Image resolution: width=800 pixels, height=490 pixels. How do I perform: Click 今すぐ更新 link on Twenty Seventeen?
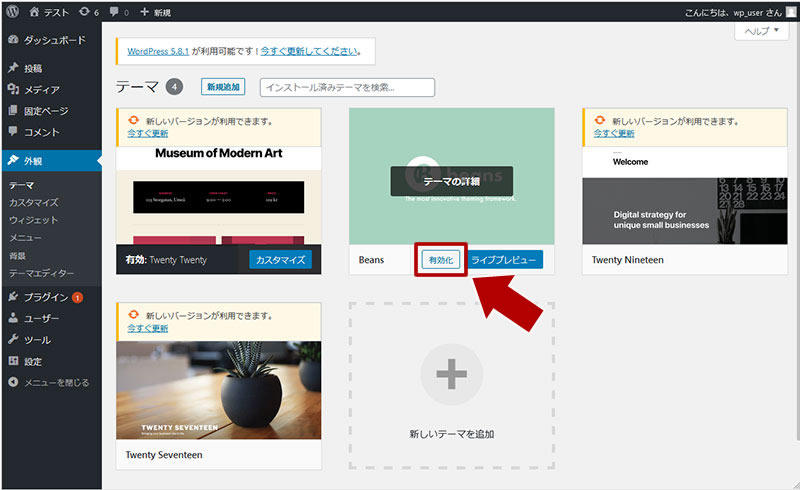point(147,328)
